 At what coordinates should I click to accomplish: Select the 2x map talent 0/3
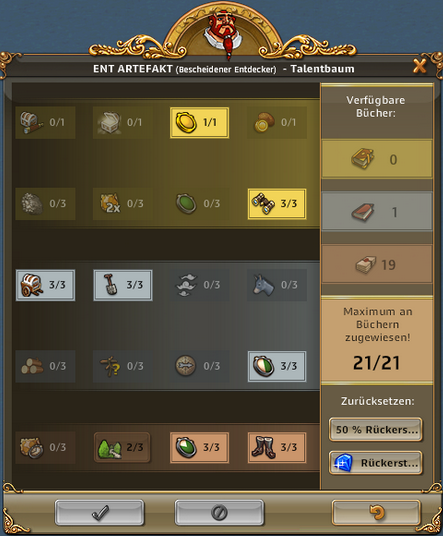point(123,204)
